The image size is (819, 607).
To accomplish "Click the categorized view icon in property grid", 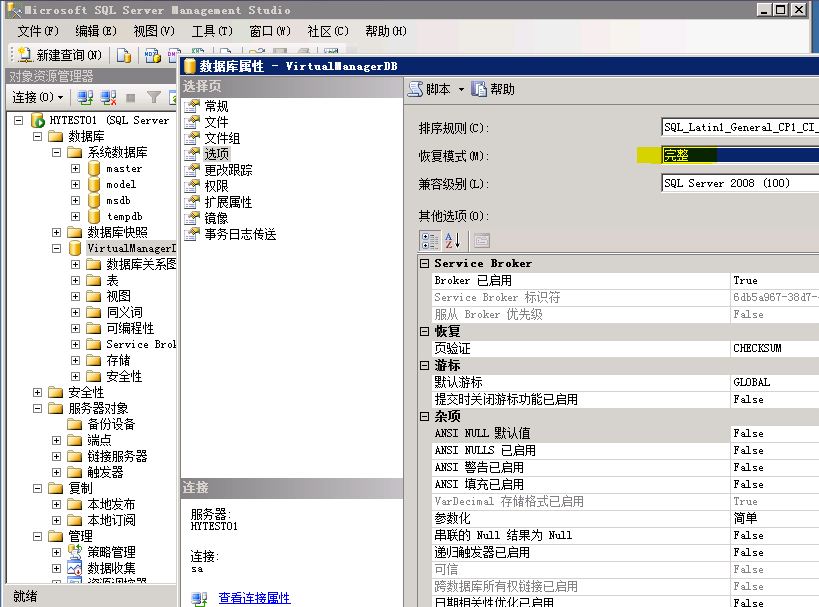I will click(429, 240).
